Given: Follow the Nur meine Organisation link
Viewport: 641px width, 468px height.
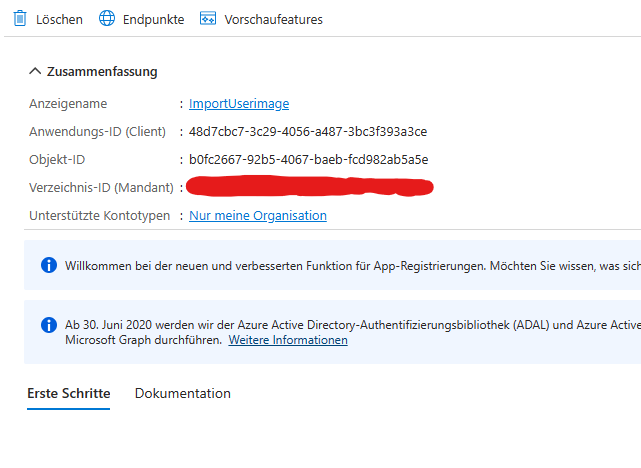Looking at the screenshot, I should pos(258,216).
